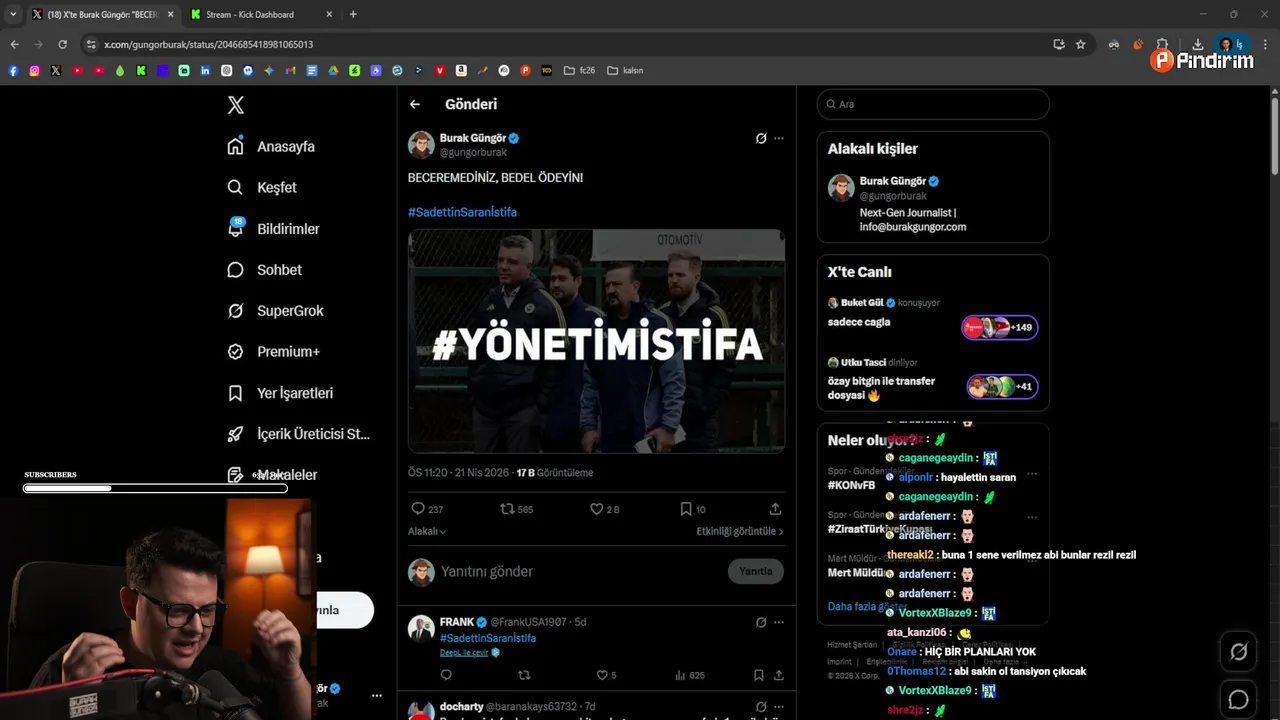Open the fc26 bookmarks folder

click(x=579, y=71)
